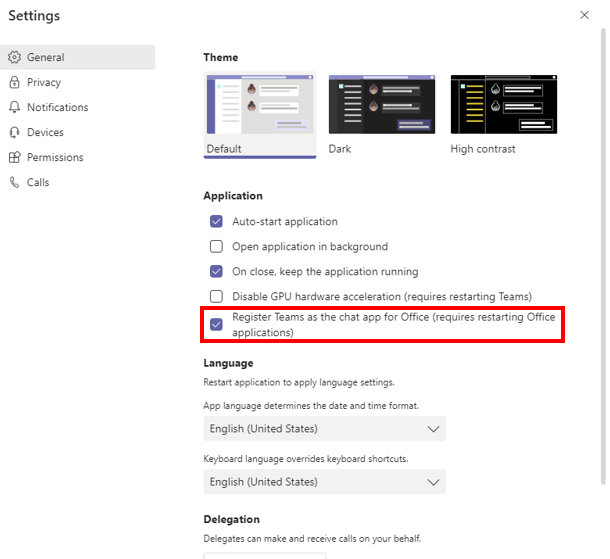Open the App language dropdown
610x559 pixels.
point(324,428)
